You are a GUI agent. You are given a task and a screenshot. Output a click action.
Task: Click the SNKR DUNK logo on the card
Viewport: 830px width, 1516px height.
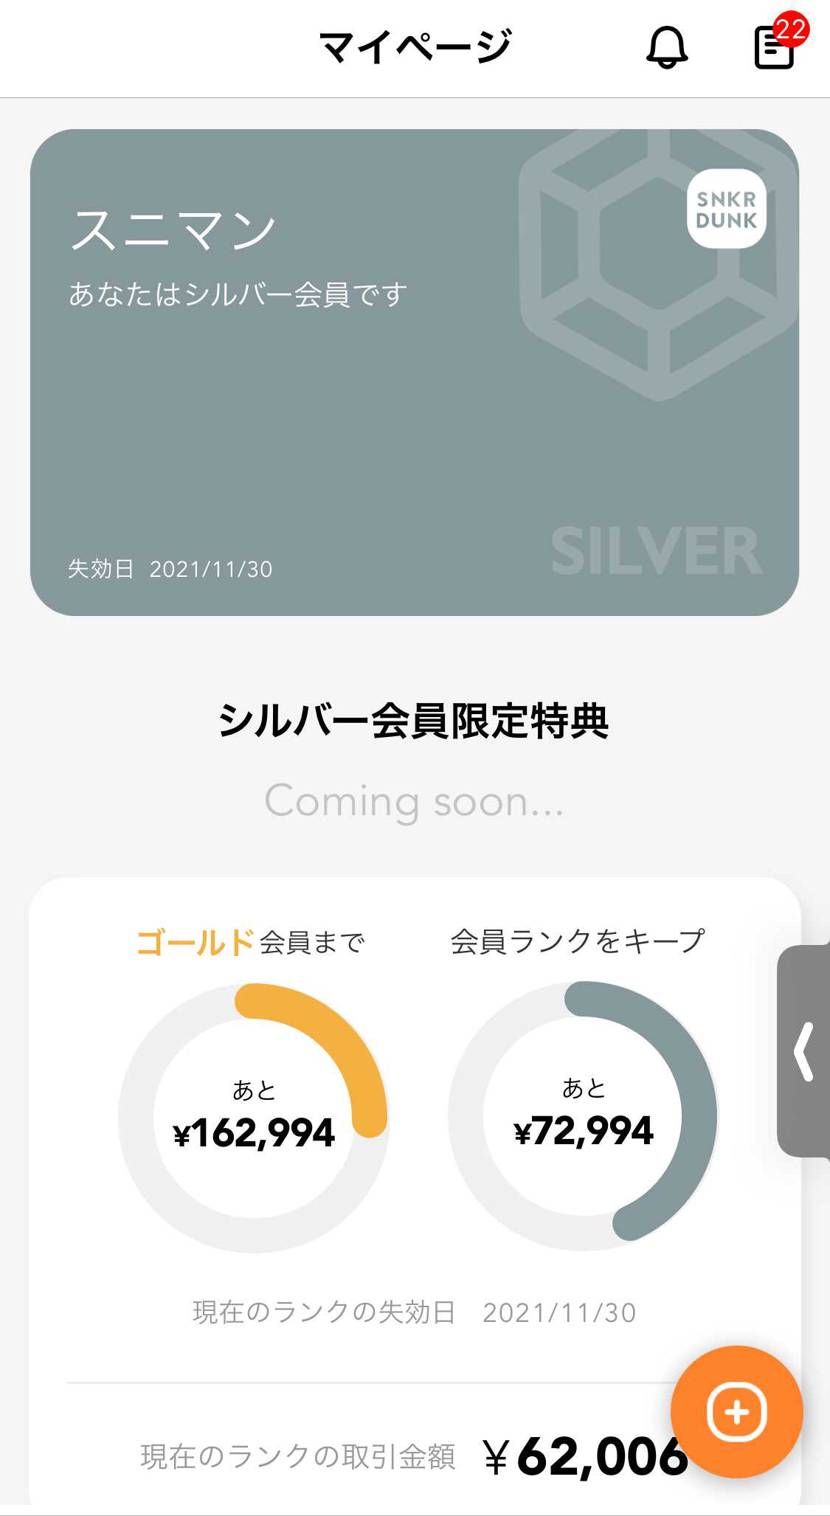[x=728, y=211]
